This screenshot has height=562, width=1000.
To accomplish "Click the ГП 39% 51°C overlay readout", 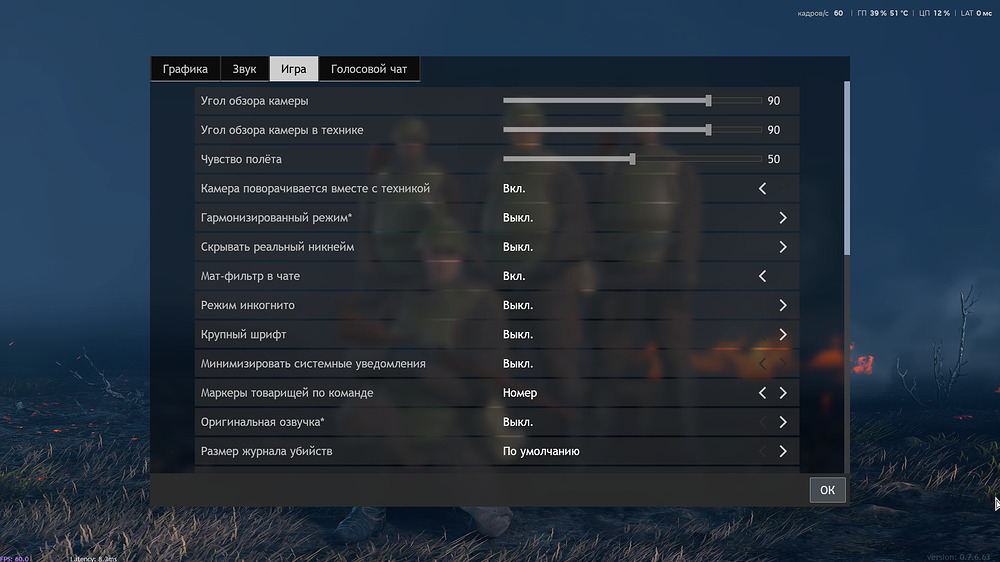I will click(883, 13).
